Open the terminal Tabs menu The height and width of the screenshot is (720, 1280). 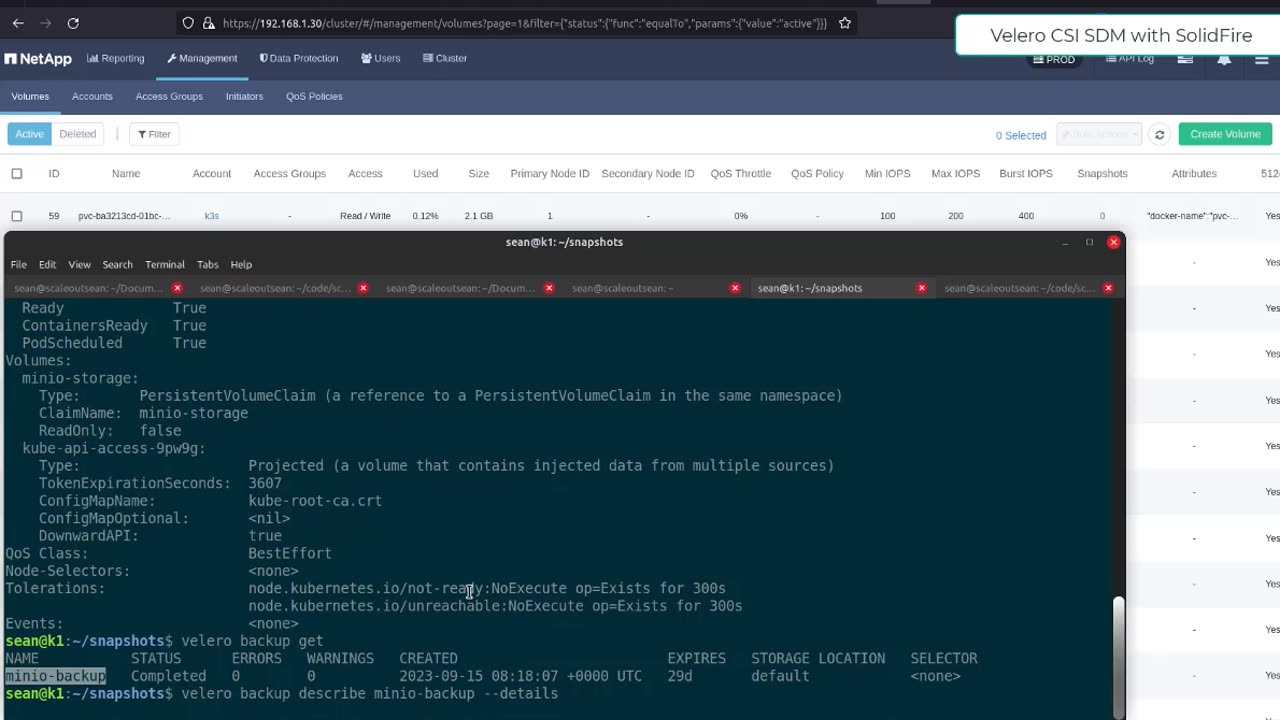[207, 265]
